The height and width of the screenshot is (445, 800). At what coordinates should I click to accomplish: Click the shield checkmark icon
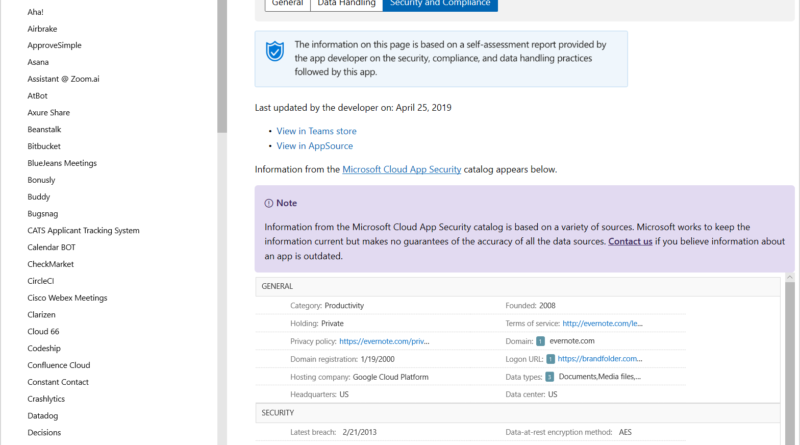274,51
